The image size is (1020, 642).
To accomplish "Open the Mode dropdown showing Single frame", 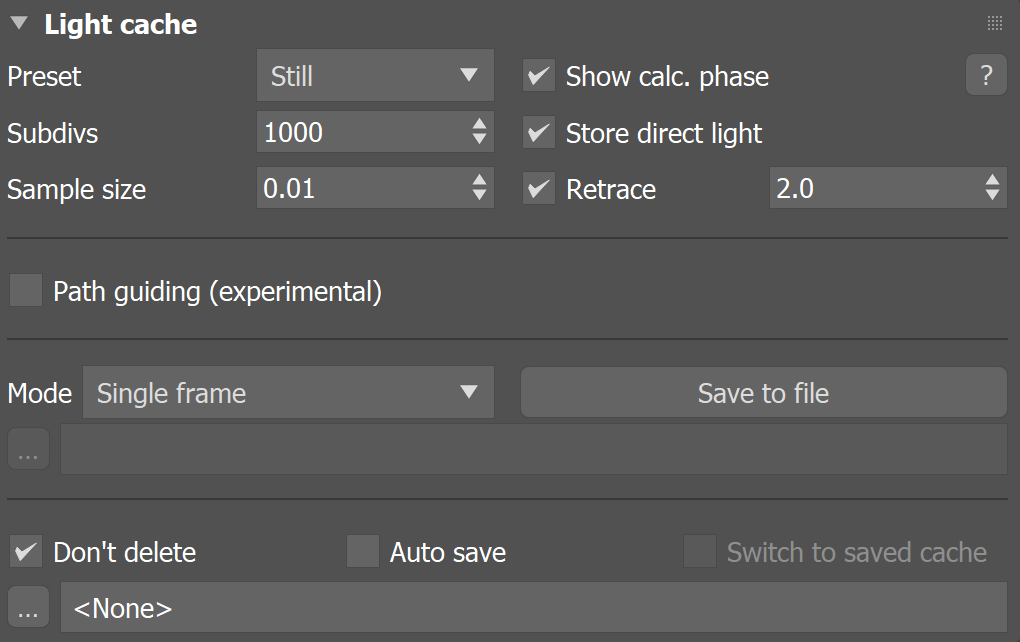I will tap(288, 392).
